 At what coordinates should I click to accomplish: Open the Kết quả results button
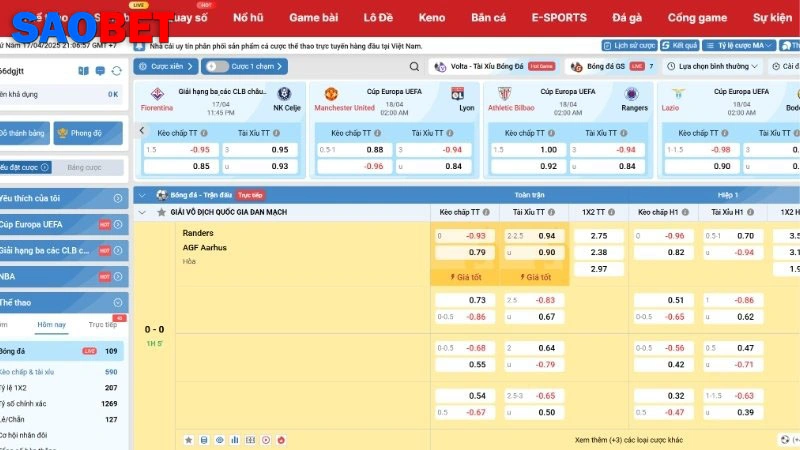click(x=680, y=45)
